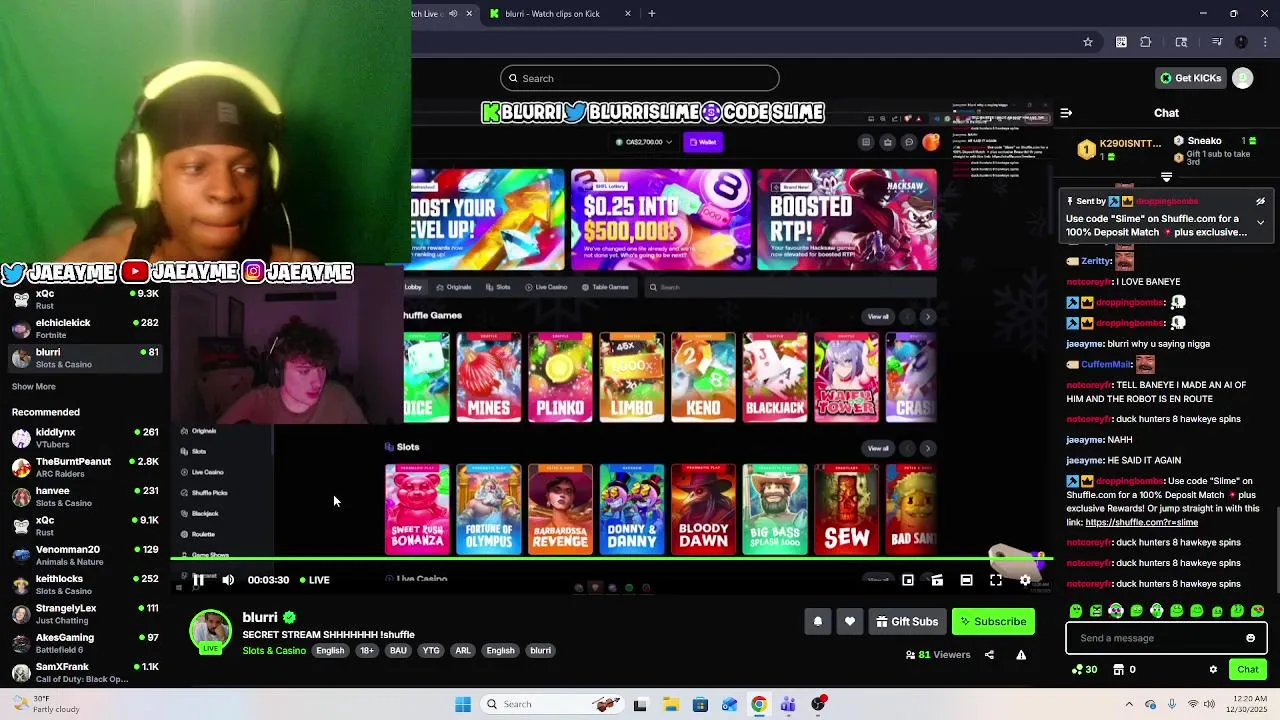Open the user profile avatar menu

point(1243,78)
